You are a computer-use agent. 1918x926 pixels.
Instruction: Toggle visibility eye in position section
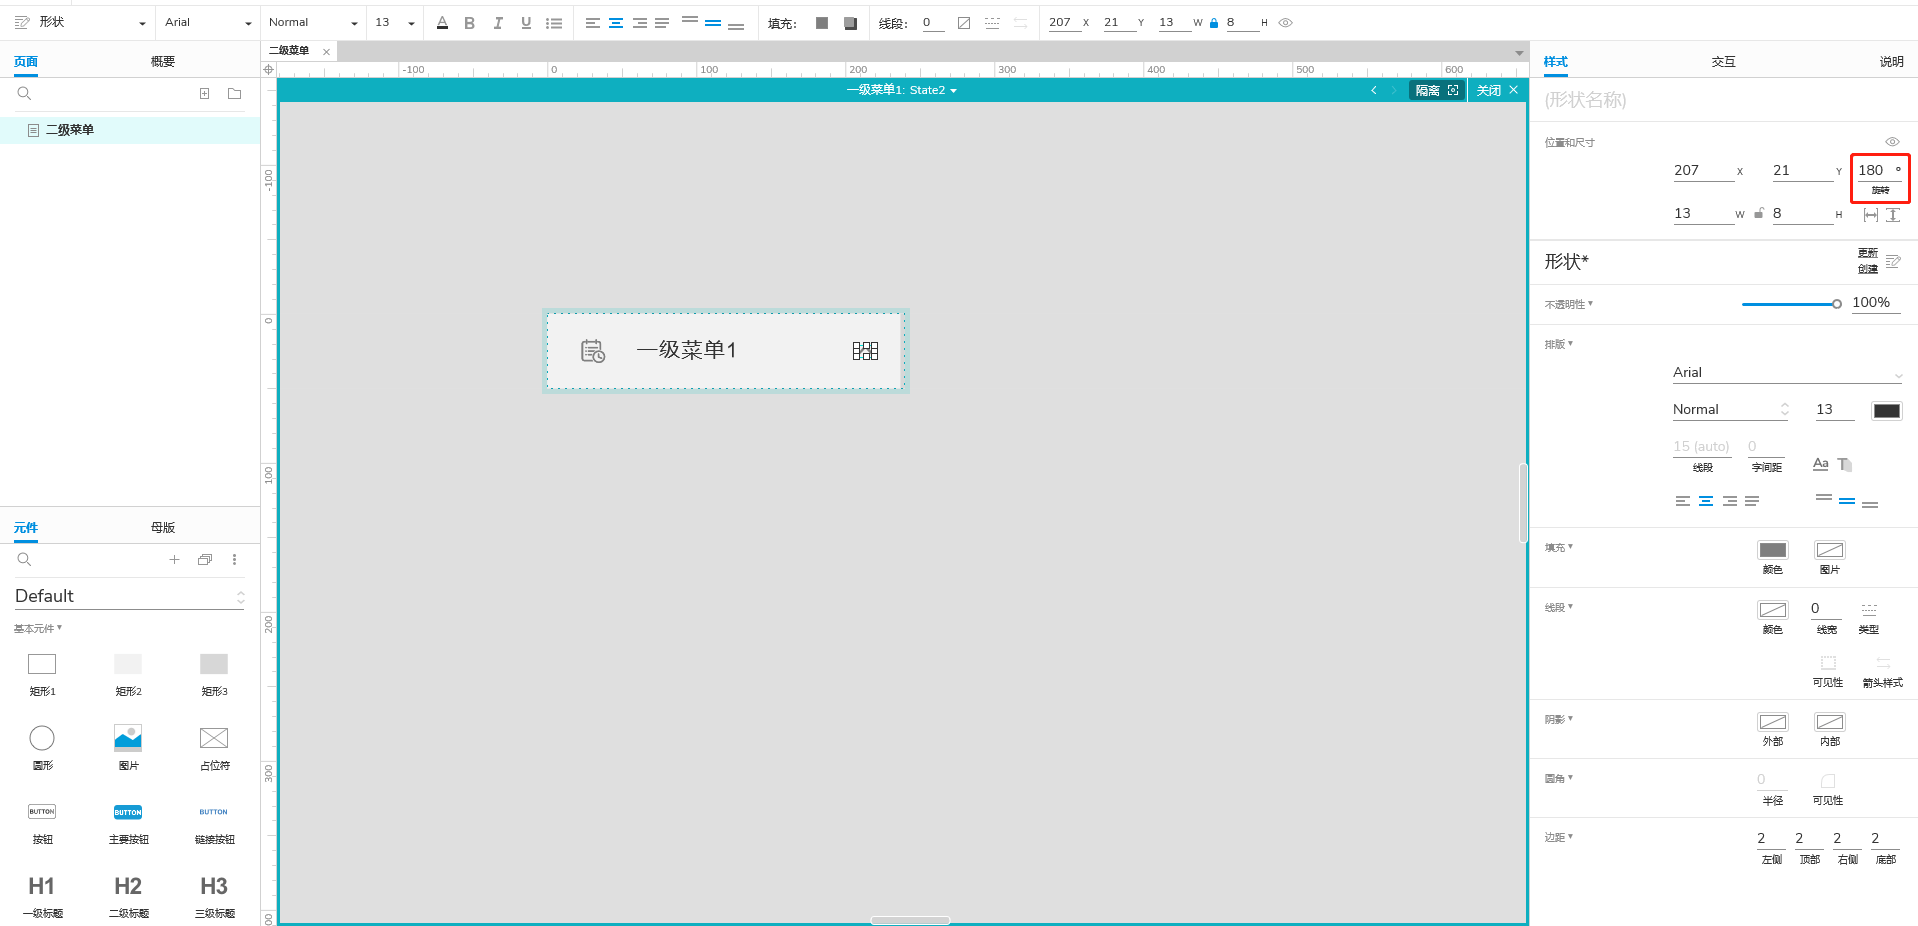coord(1892,142)
